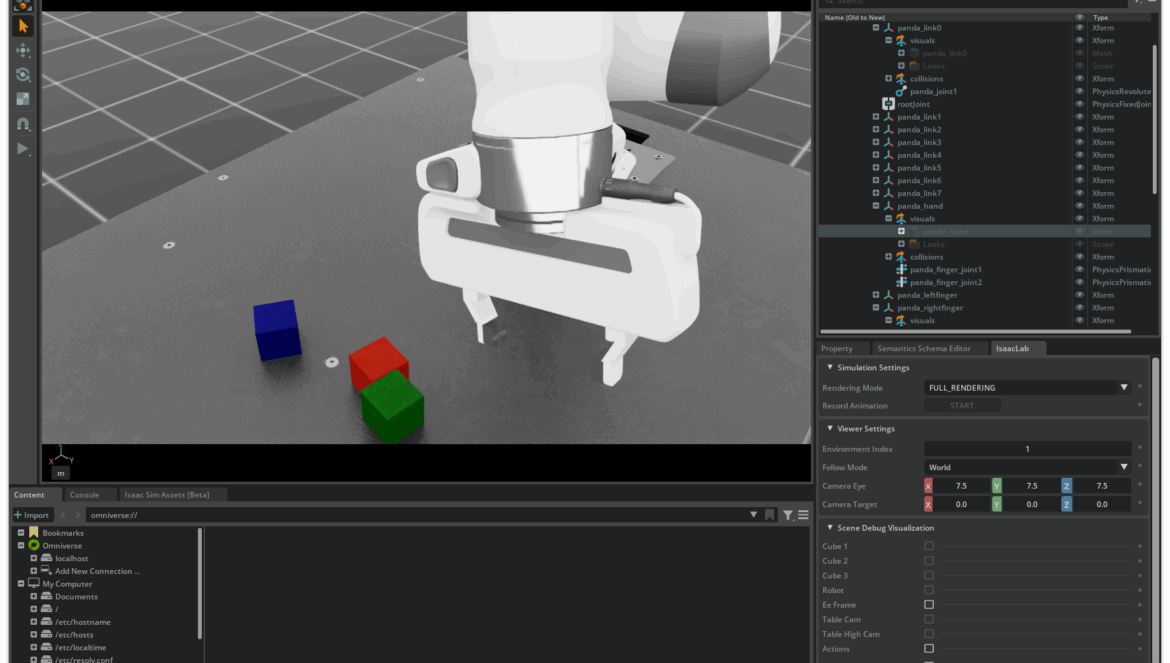Check the Actions debug visualization box
Screen dimensions: 1170x663
[929, 649]
